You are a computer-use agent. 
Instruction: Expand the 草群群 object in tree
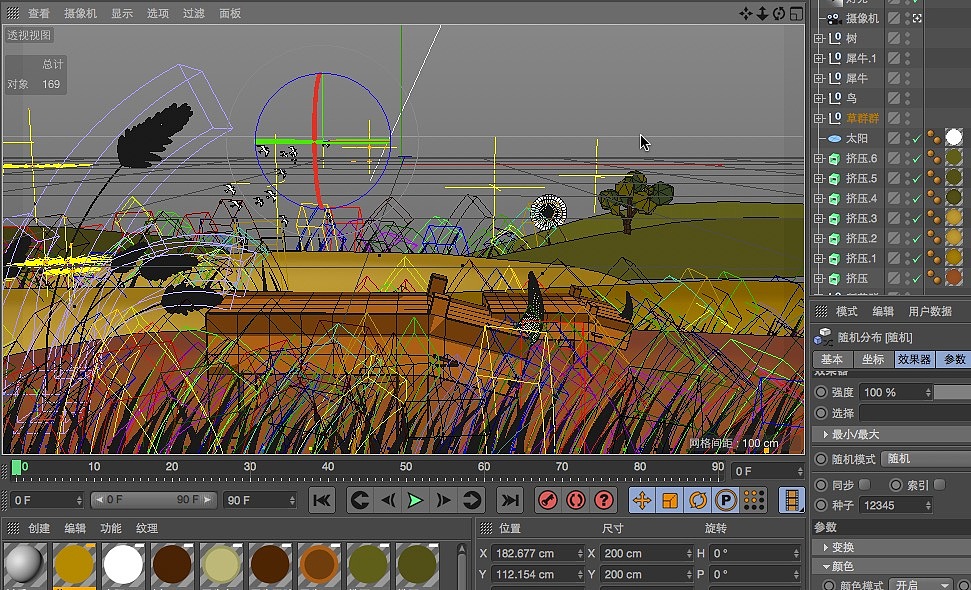(x=819, y=118)
